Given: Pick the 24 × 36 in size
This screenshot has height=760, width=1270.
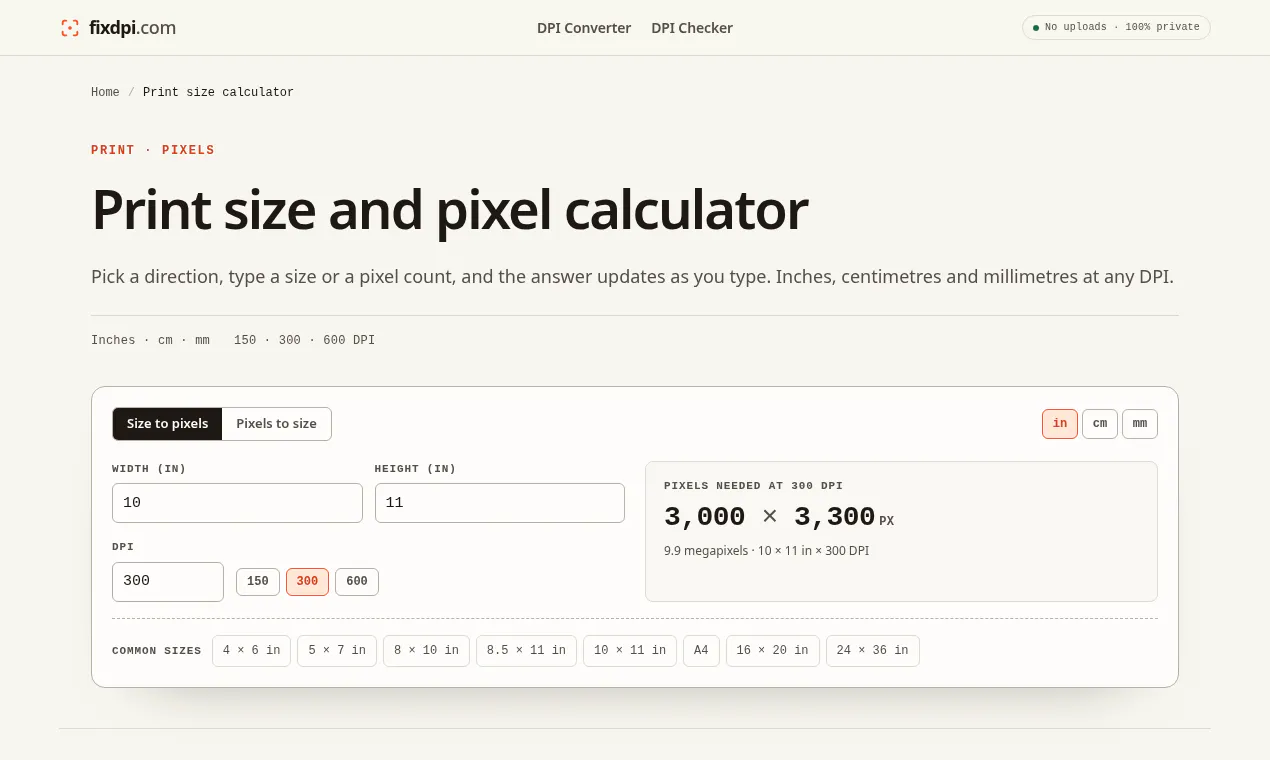Looking at the screenshot, I should pyautogui.click(x=873, y=651).
